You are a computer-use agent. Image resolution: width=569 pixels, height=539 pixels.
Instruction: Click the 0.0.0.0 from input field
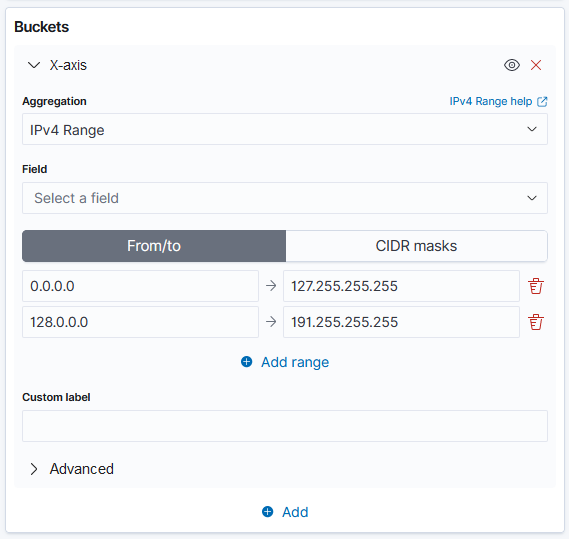(x=140, y=286)
